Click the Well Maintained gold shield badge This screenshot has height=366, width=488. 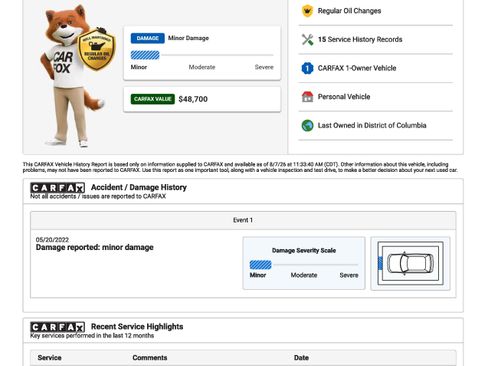pos(96,50)
